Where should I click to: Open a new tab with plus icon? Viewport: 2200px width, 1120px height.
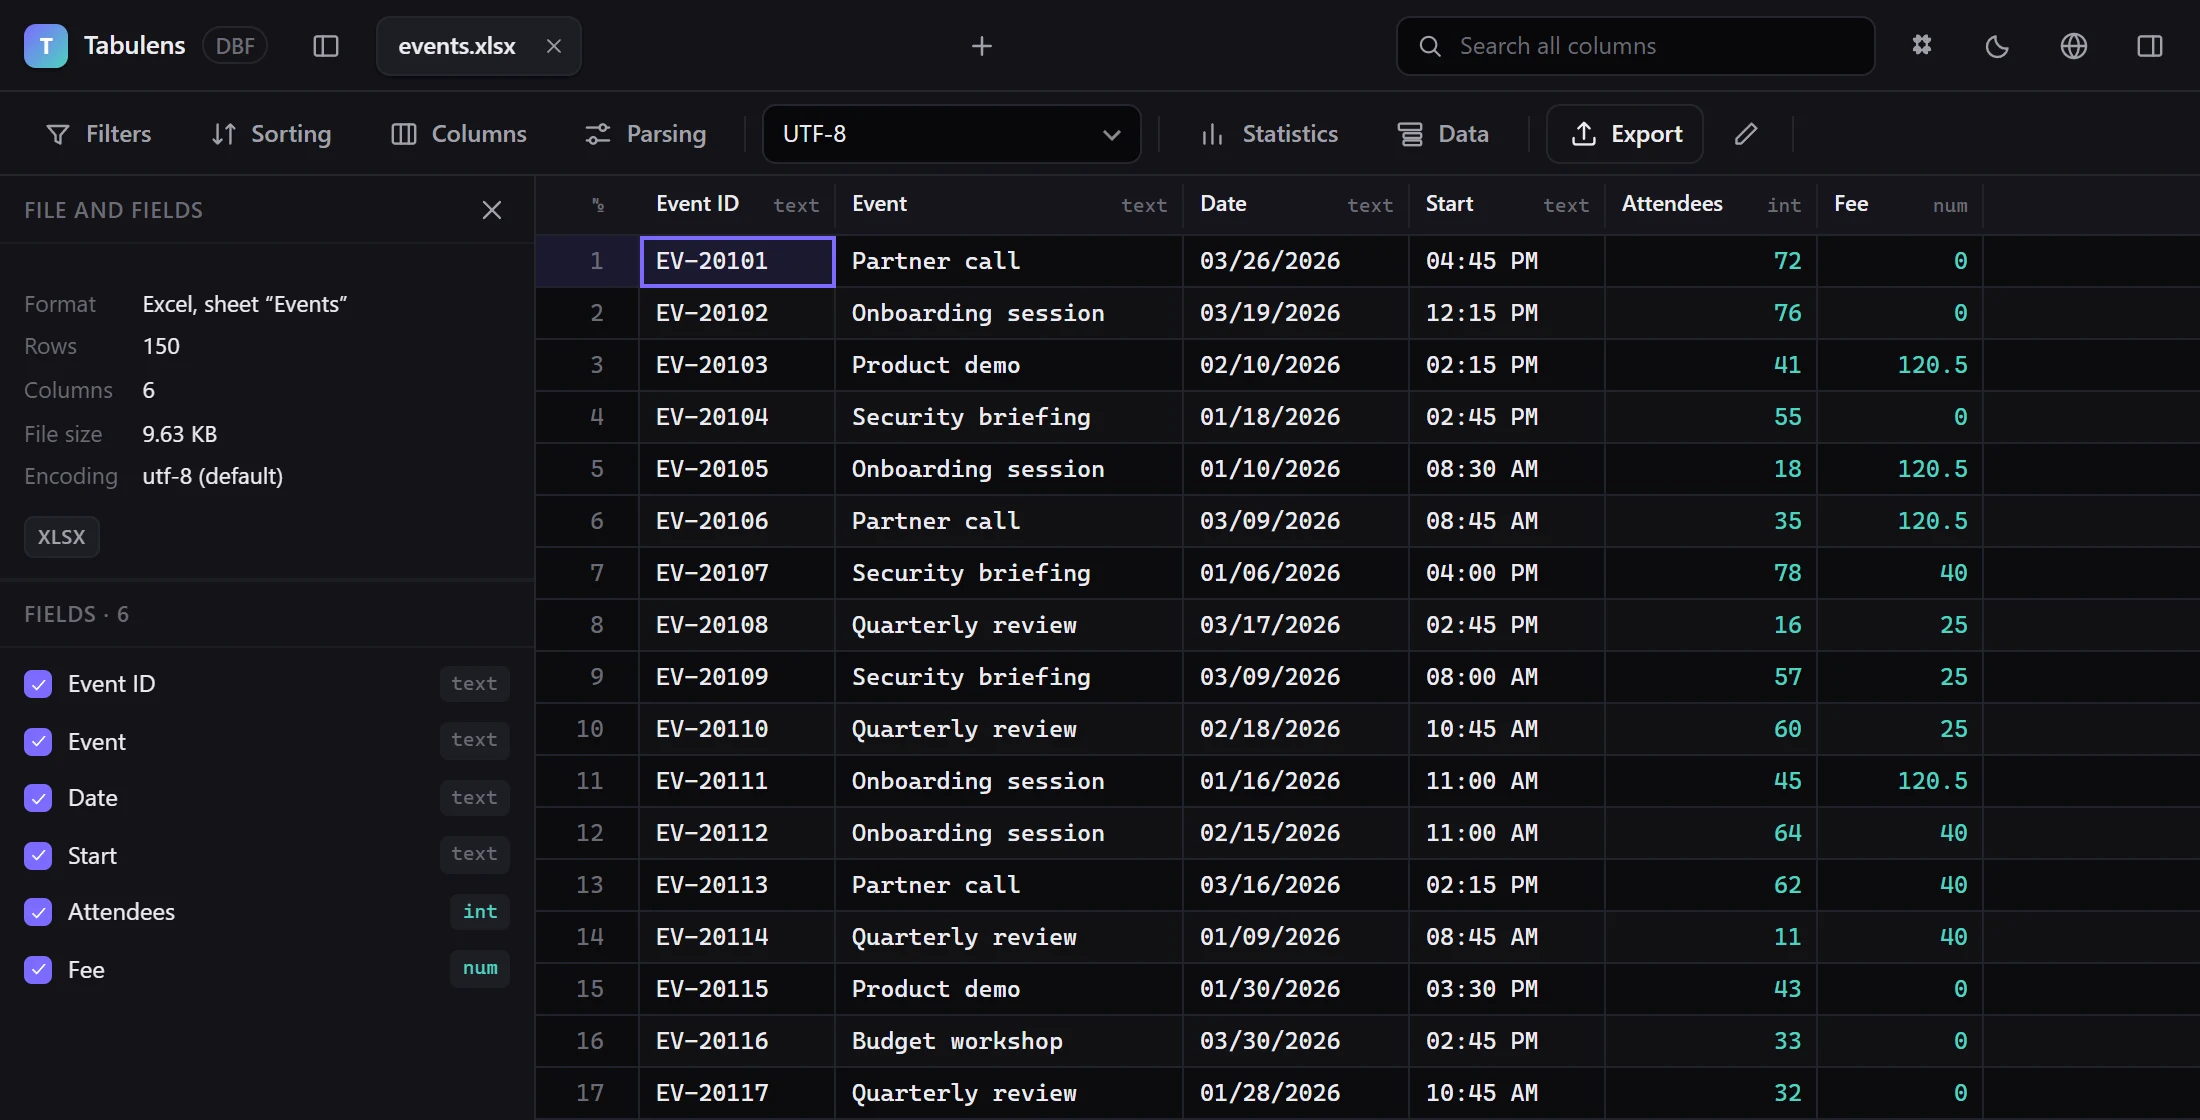(982, 46)
